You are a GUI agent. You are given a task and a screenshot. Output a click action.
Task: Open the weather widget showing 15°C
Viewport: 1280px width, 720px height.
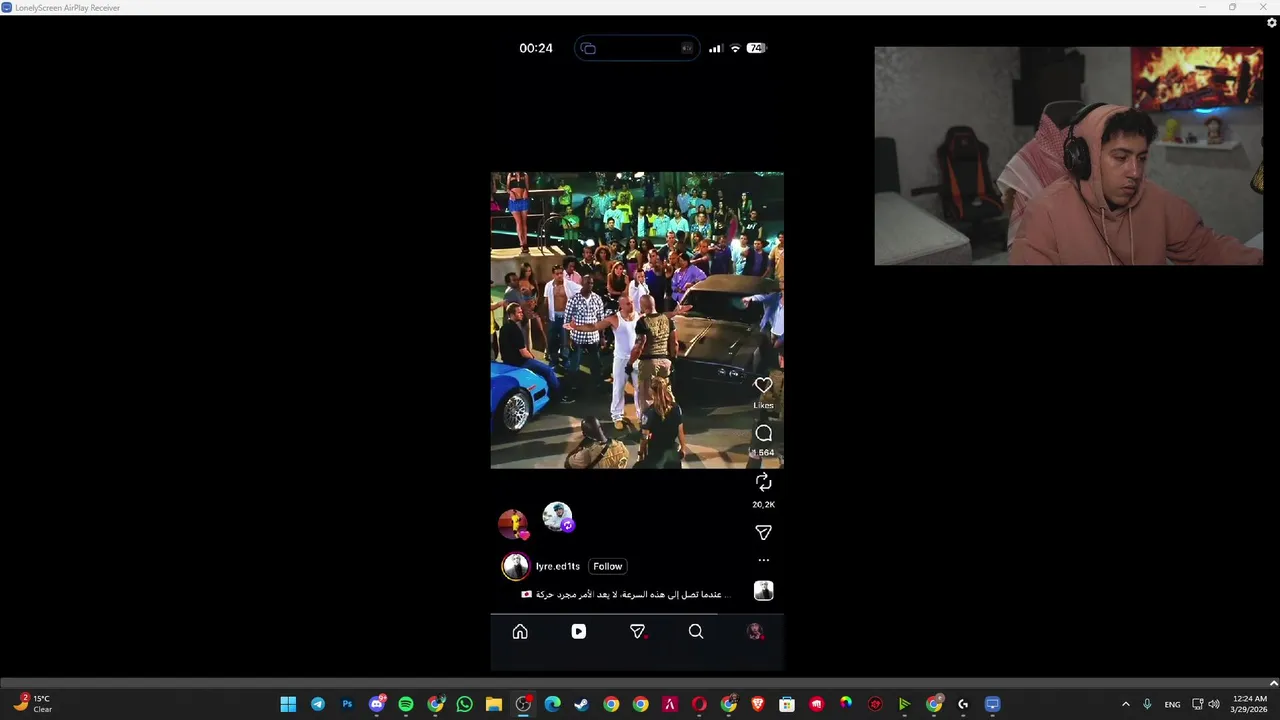(32, 704)
